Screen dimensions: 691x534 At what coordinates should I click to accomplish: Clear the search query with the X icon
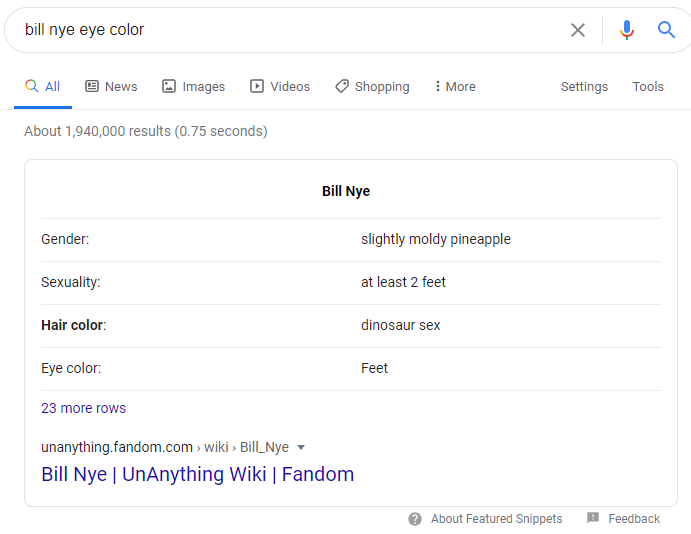click(578, 30)
